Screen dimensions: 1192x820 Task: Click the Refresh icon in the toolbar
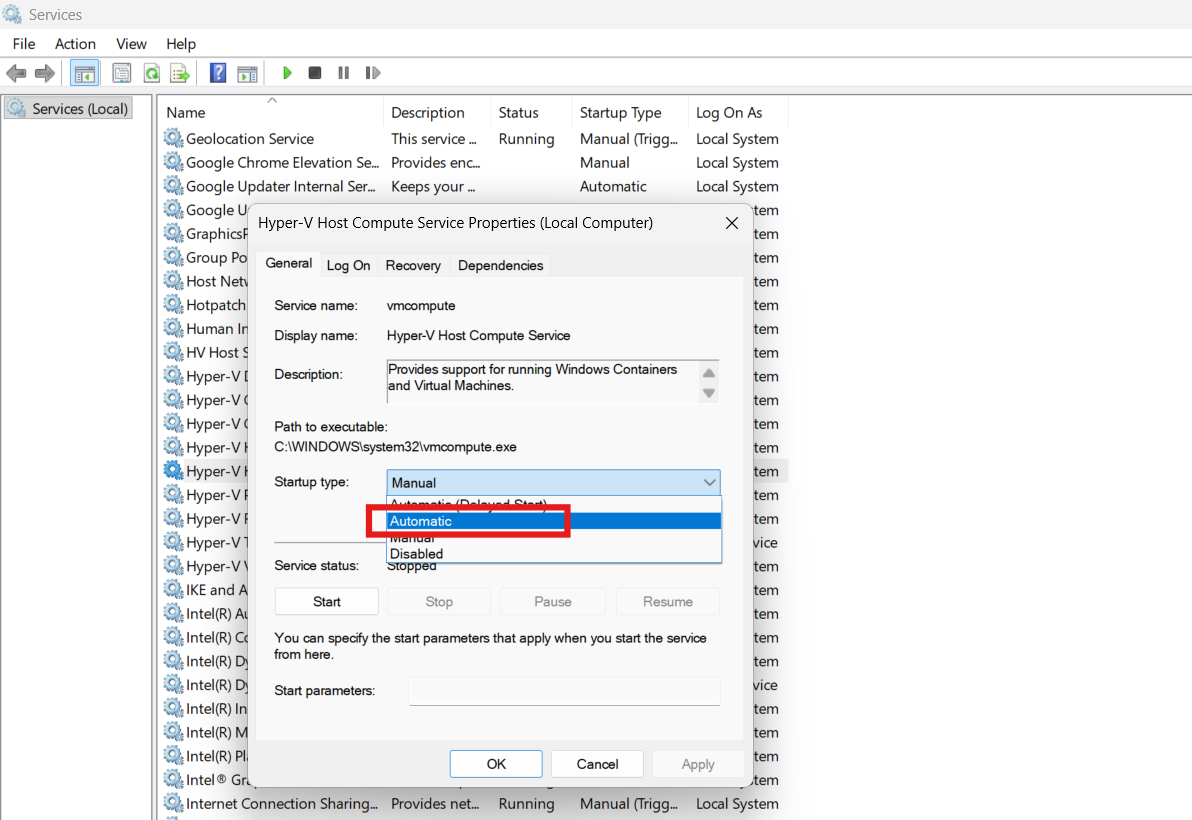tap(151, 72)
